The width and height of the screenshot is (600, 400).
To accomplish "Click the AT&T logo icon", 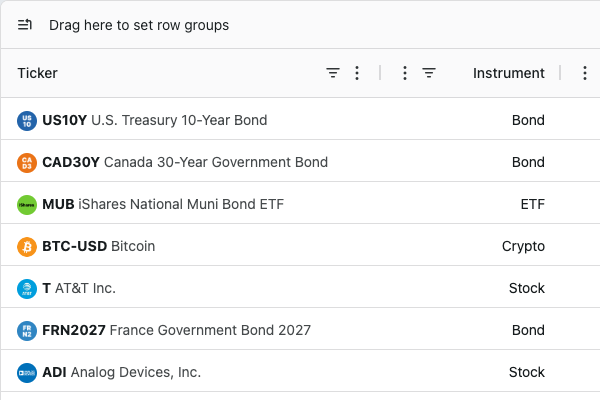I will tap(27, 289).
